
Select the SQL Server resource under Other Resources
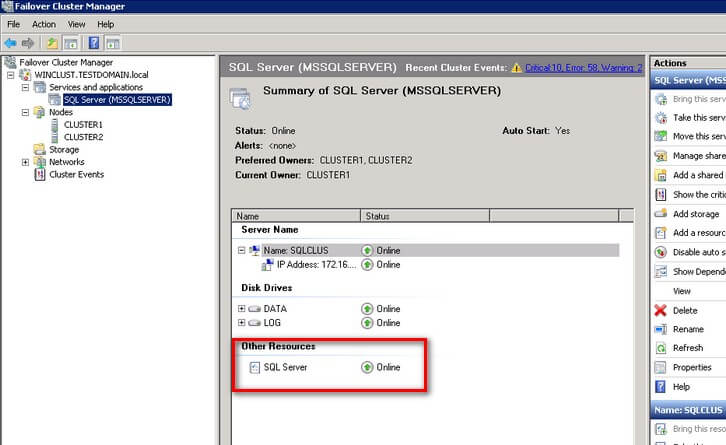[x=285, y=367]
